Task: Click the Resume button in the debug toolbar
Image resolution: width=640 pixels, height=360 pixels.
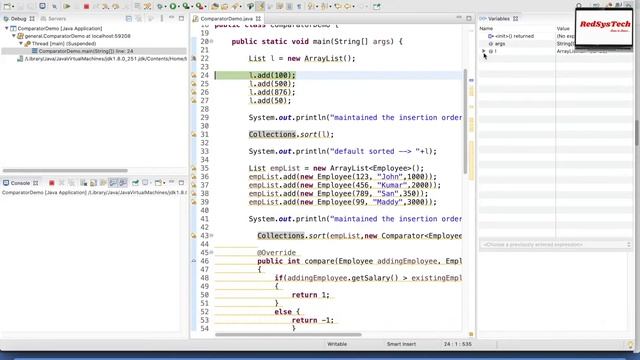Action: point(67,6)
